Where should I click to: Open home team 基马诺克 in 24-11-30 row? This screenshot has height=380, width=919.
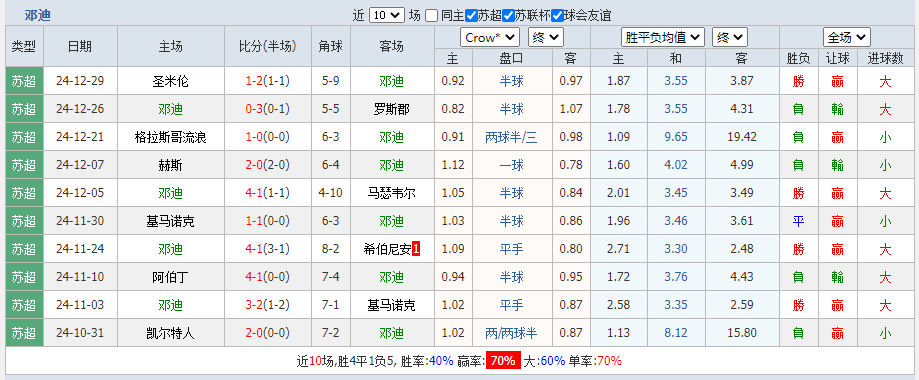(171, 221)
